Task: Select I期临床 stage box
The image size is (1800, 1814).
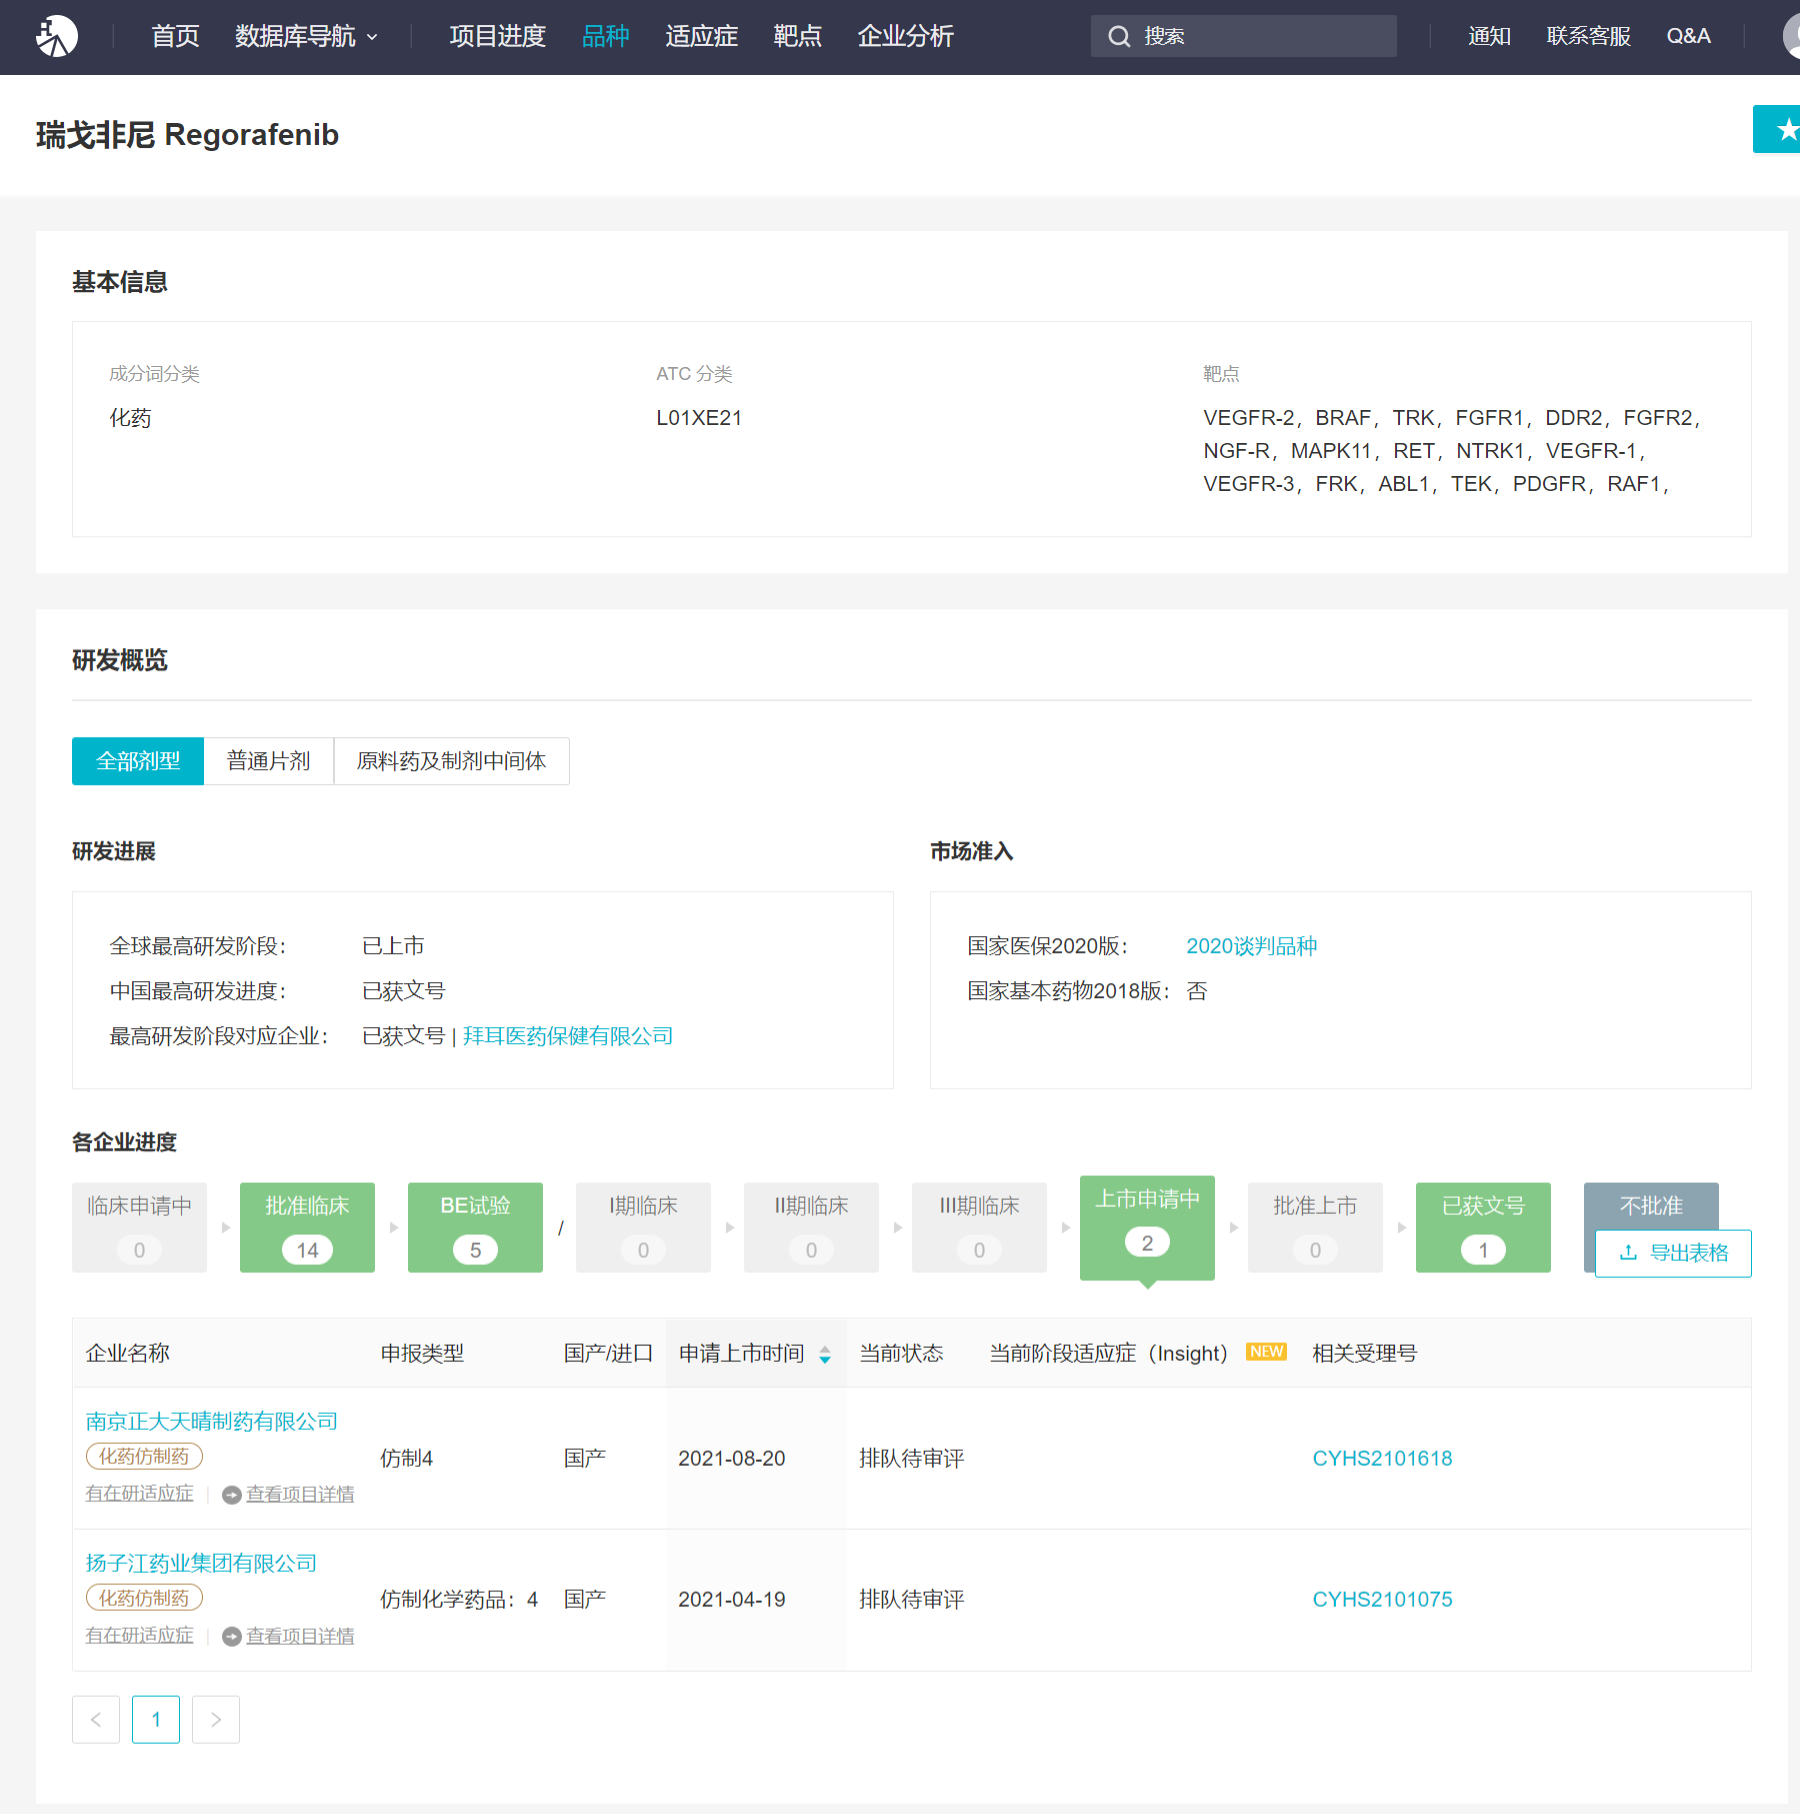Action: click(644, 1228)
